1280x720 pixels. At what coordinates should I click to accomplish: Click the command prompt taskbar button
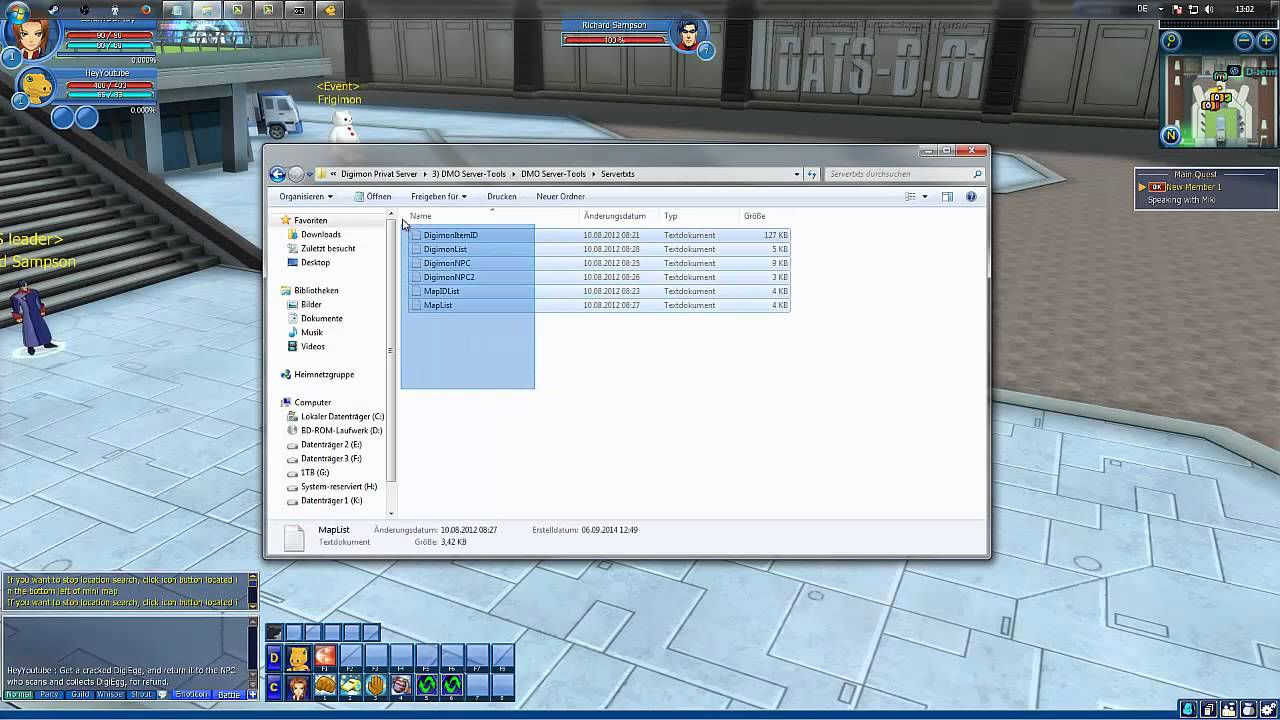[298, 10]
